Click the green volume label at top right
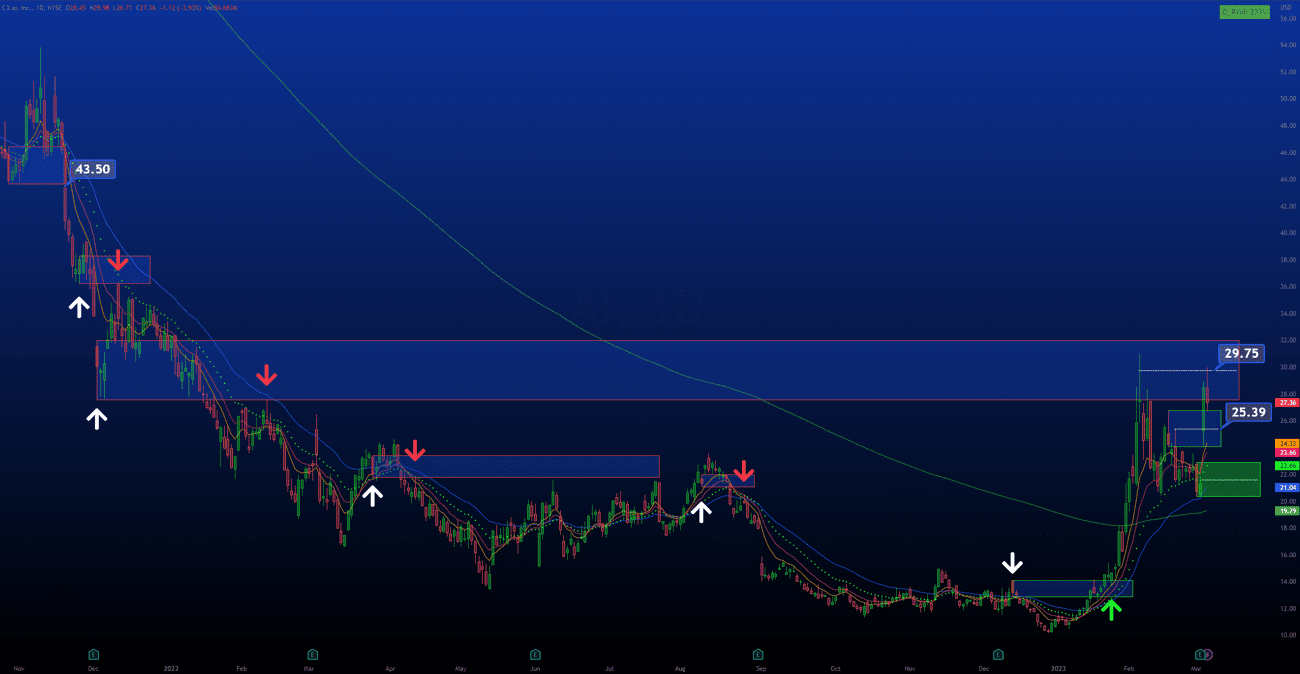The image size is (1300, 674). pyautogui.click(x=1244, y=12)
